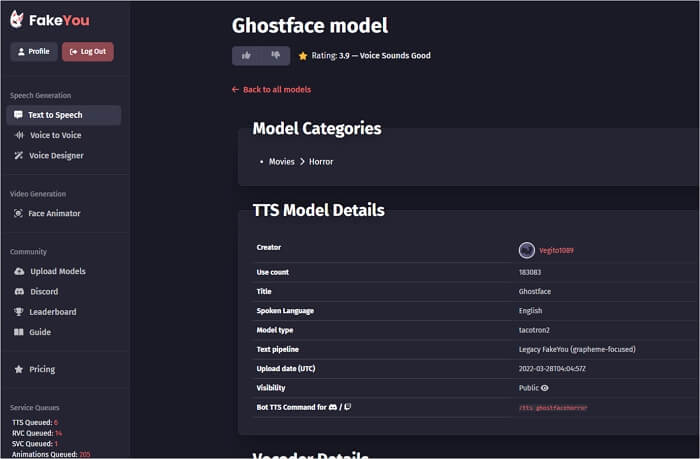Click the FakeYou fox logo icon

17,20
